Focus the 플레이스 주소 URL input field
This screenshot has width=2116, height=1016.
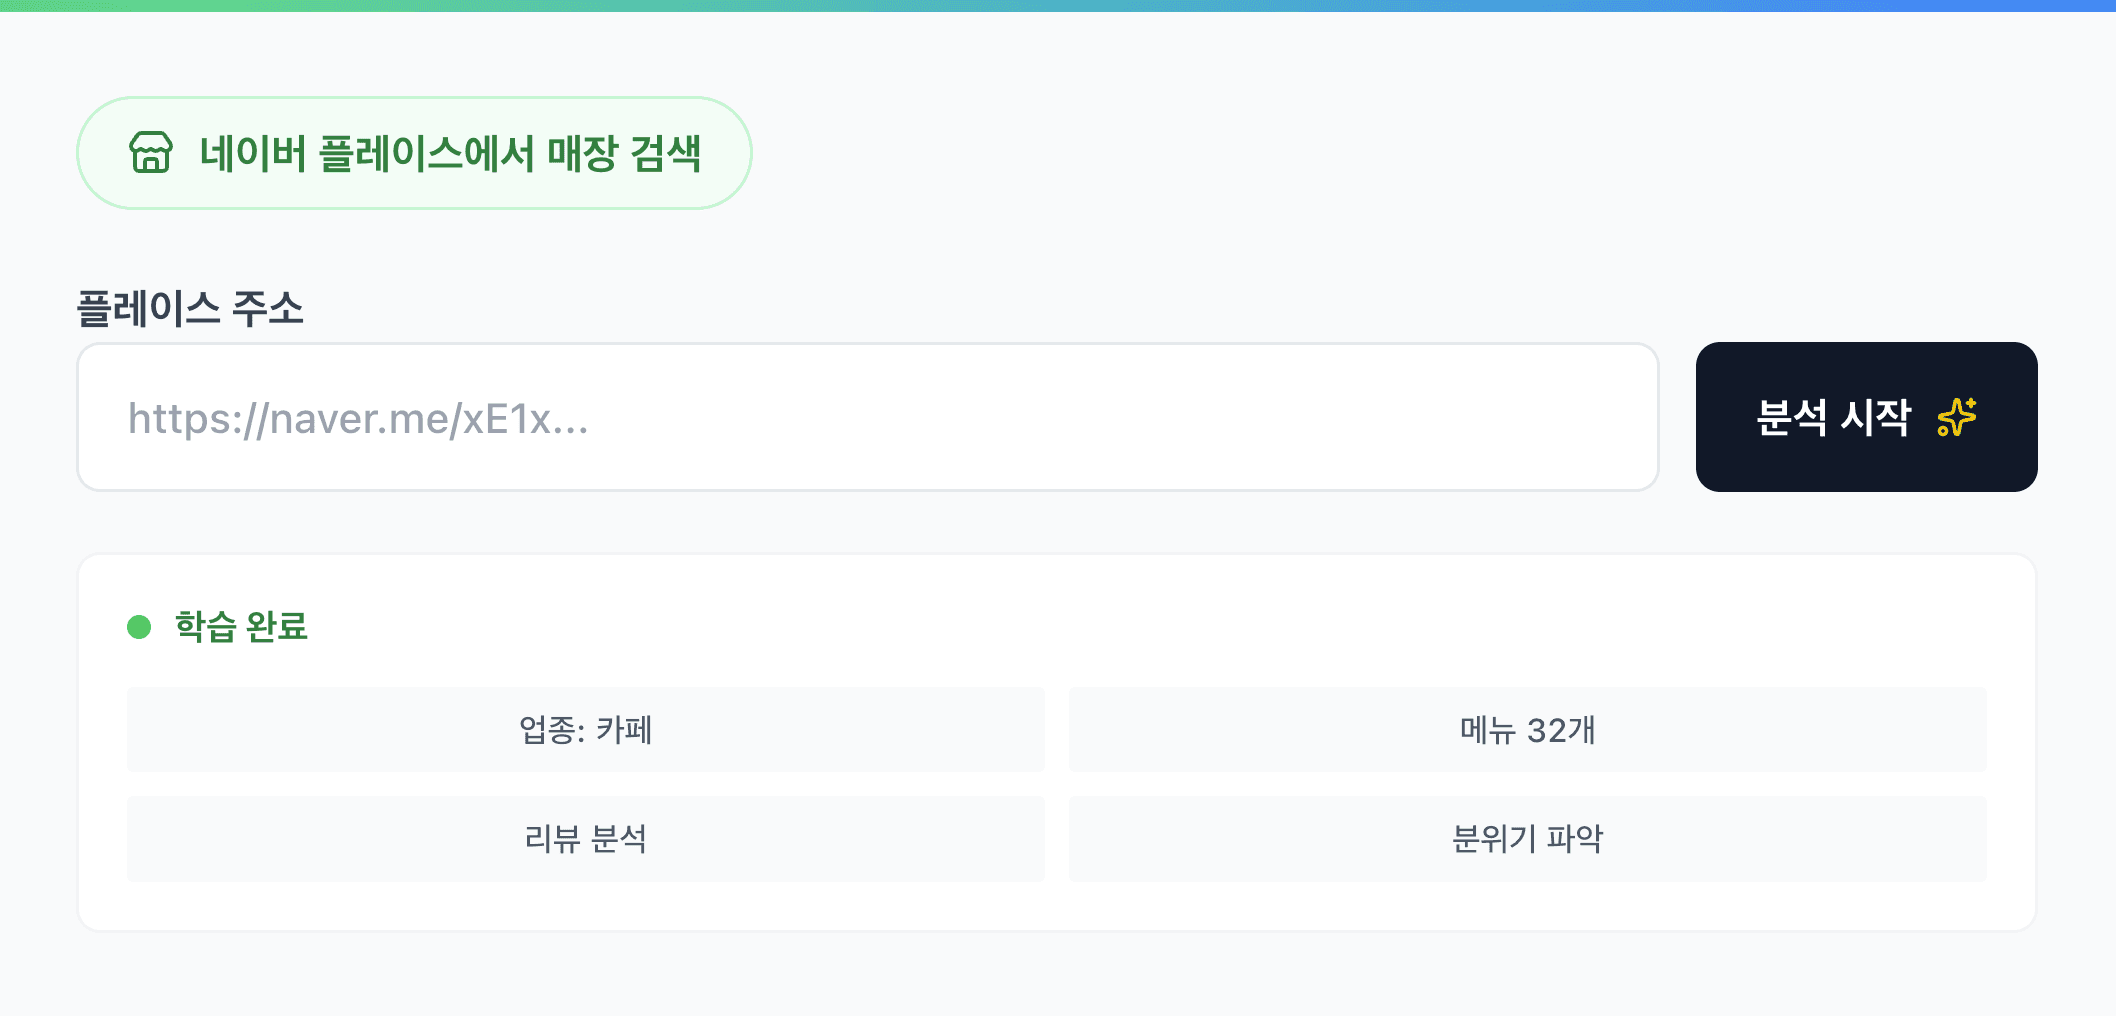(x=867, y=417)
